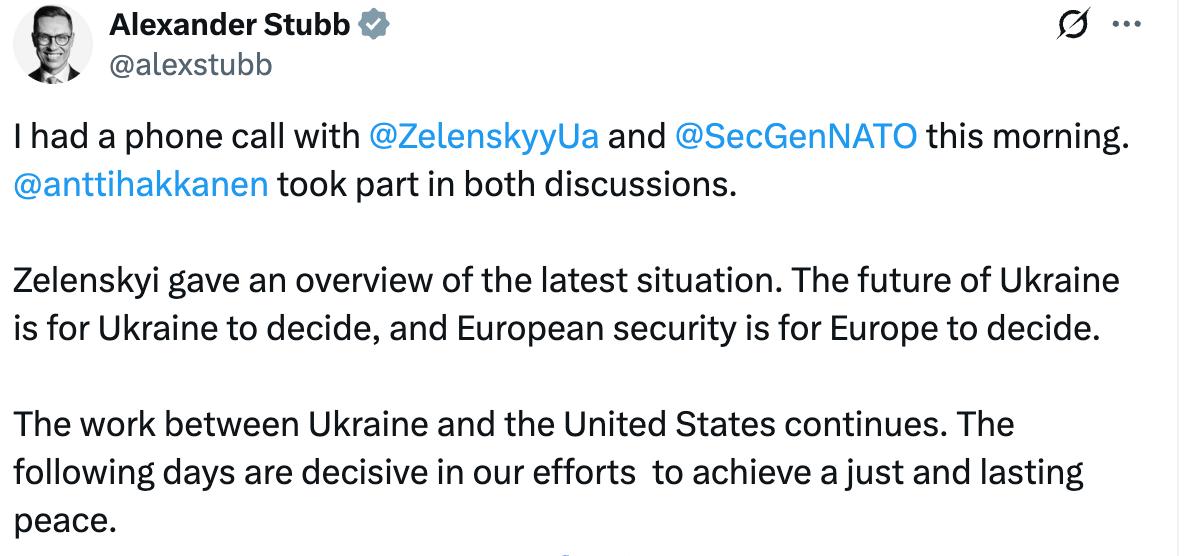Click the Alexander Stubb display name
This screenshot has height=556, width=1188.
228,26
